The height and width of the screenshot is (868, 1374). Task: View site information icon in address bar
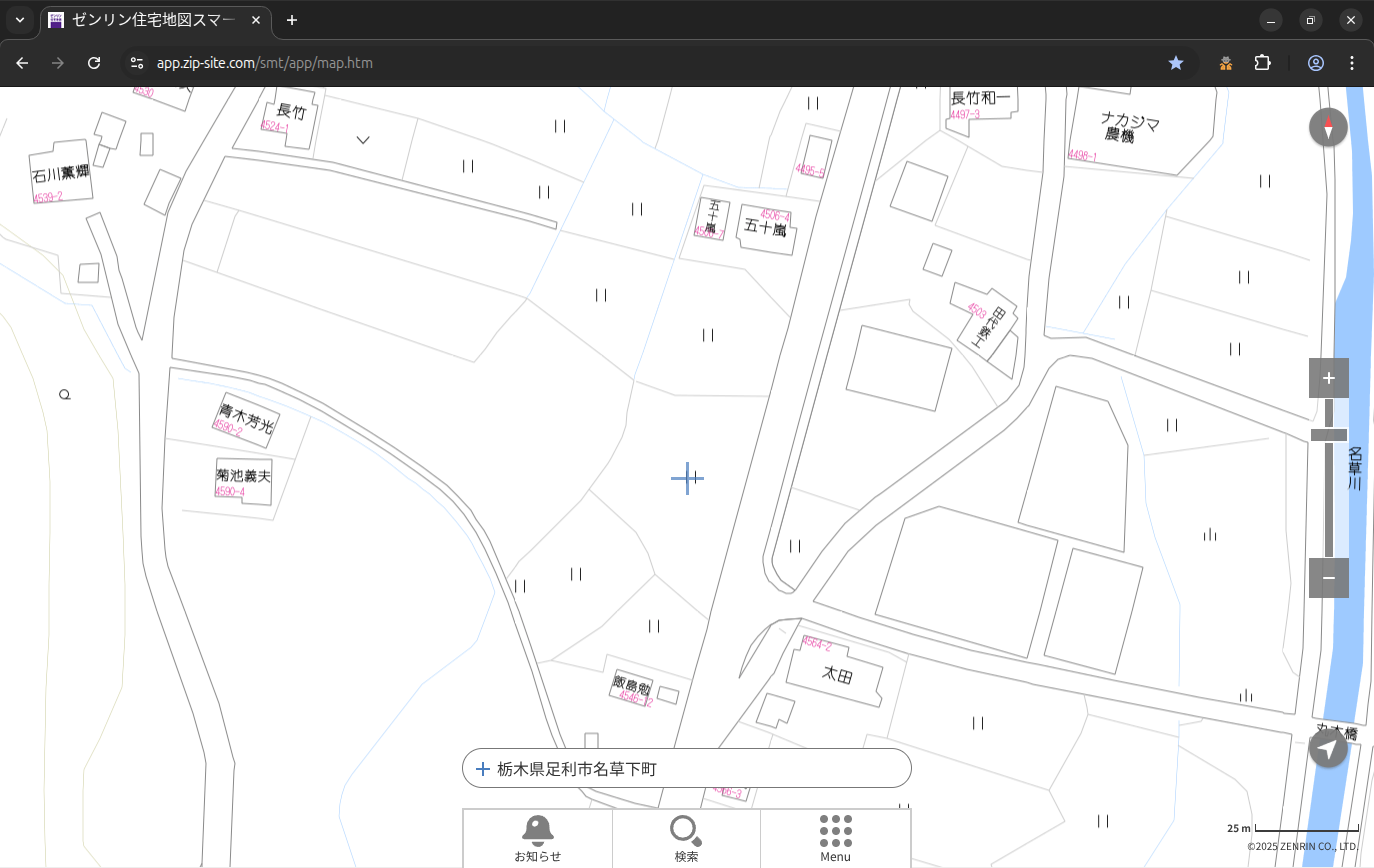pyautogui.click(x=137, y=63)
